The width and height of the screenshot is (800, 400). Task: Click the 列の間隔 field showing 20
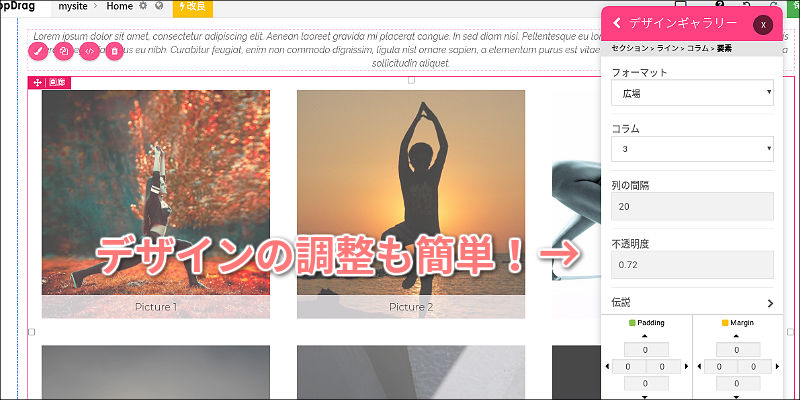point(692,206)
